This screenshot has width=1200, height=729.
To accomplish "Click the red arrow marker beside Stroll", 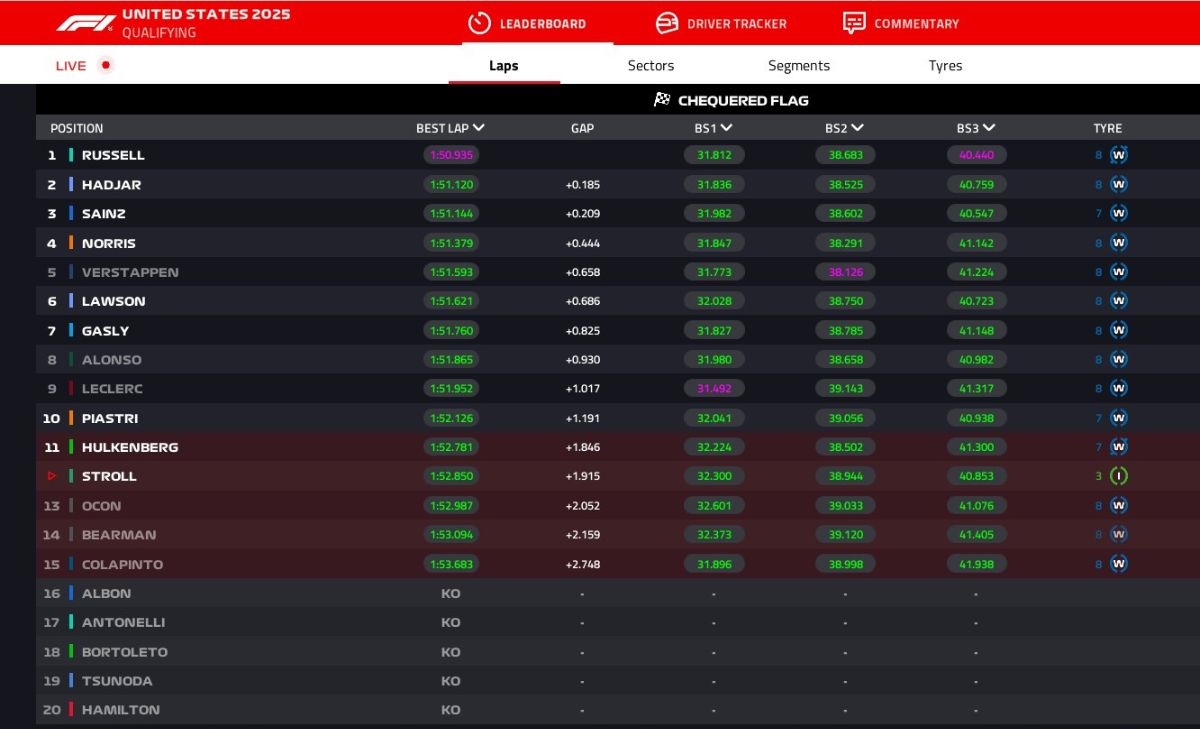I will click(x=52, y=476).
